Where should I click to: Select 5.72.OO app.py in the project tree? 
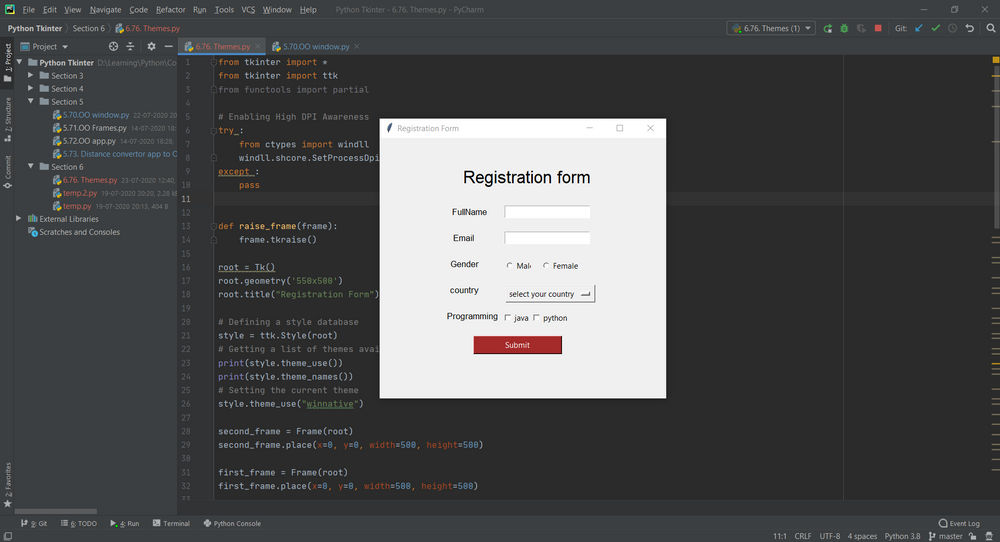pos(89,141)
